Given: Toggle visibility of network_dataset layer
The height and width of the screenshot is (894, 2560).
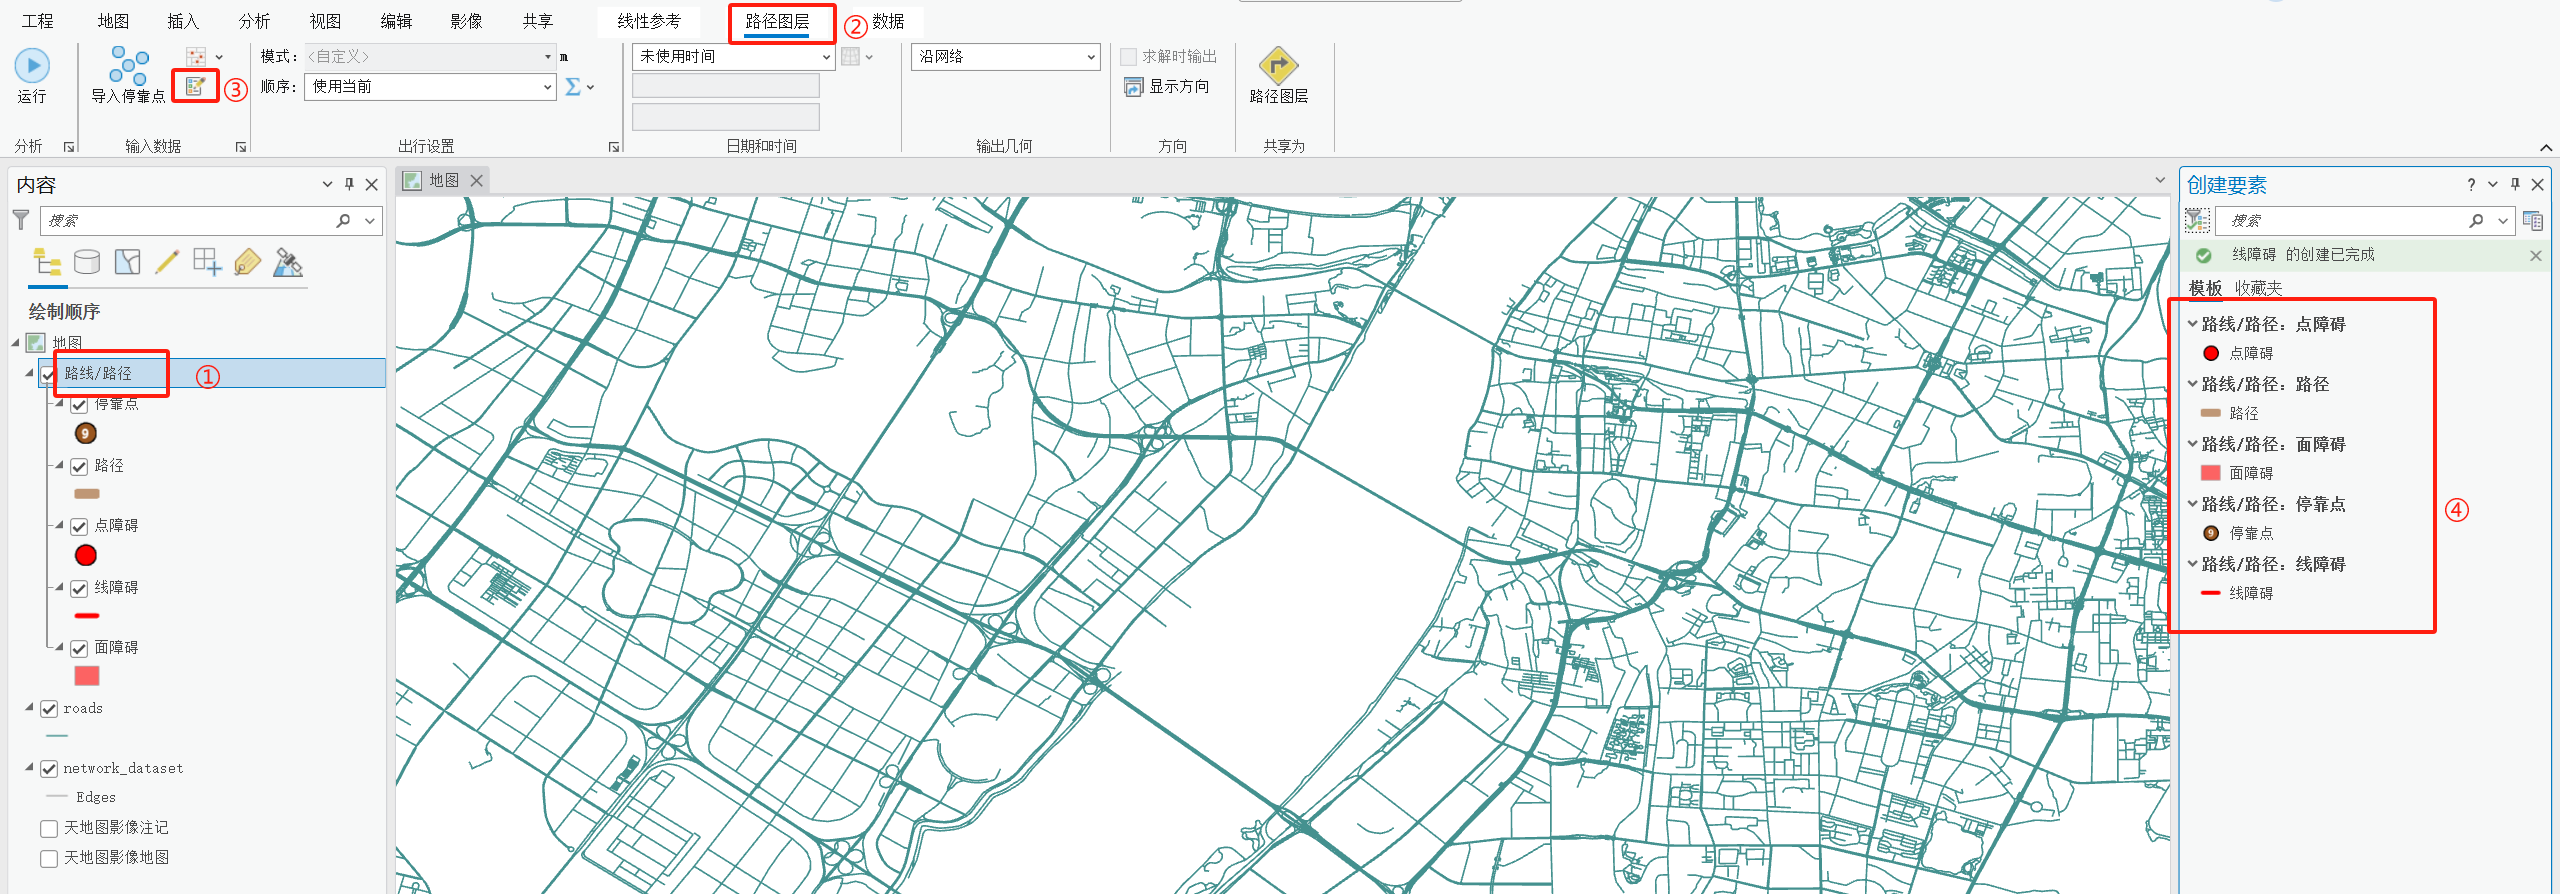Looking at the screenshot, I should (x=49, y=769).
